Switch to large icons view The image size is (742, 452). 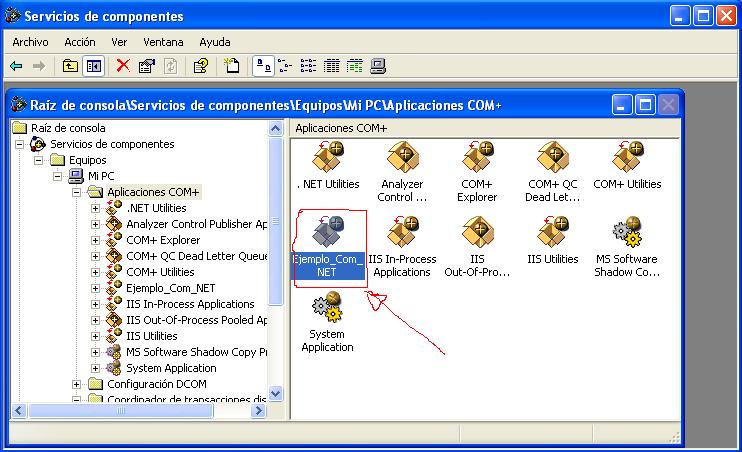pos(263,66)
